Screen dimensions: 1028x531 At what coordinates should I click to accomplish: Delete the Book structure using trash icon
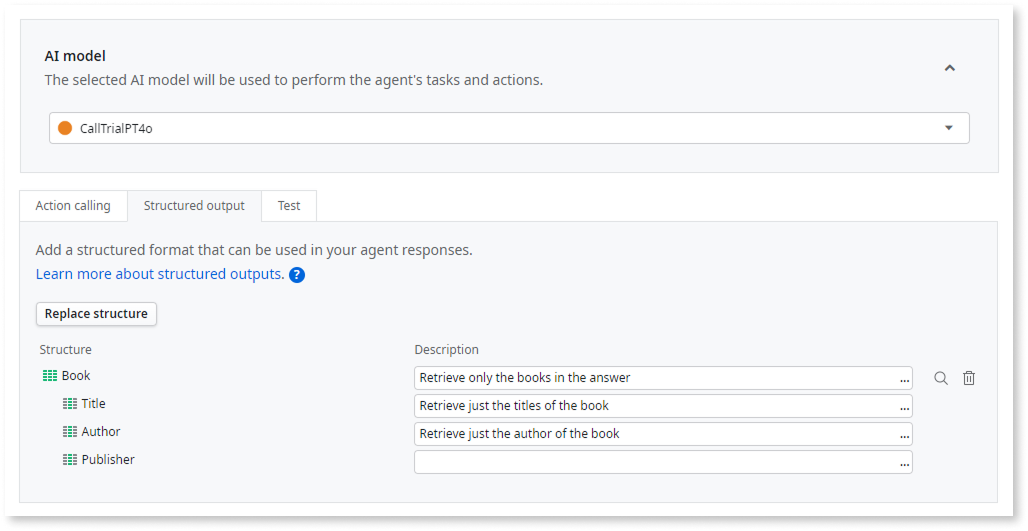pyautogui.click(x=969, y=378)
